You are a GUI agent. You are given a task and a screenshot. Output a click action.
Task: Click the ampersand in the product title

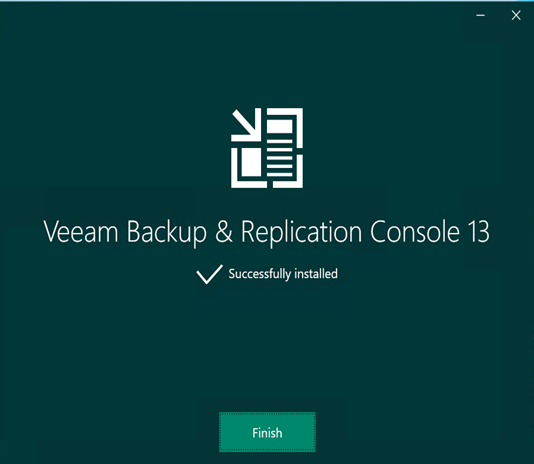(224, 232)
